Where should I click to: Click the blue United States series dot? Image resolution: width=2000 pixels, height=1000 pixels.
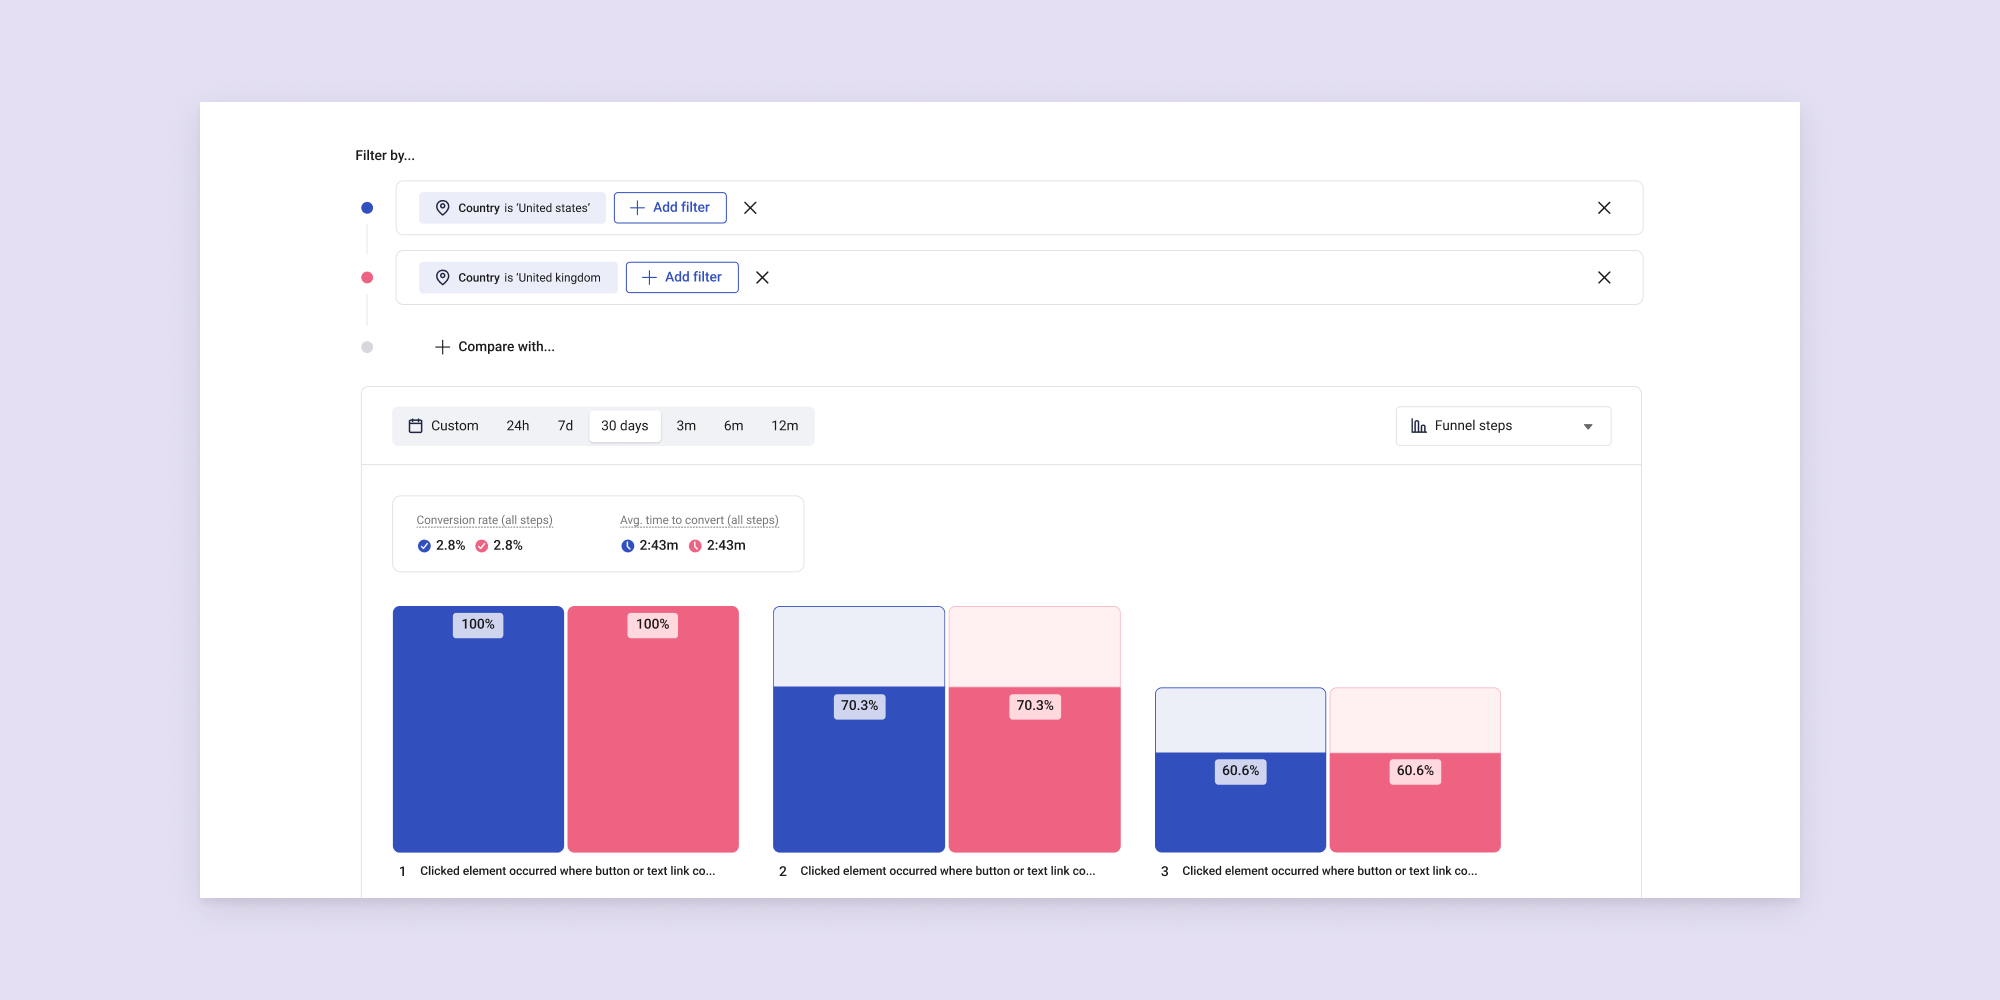(x=367, y=208)
